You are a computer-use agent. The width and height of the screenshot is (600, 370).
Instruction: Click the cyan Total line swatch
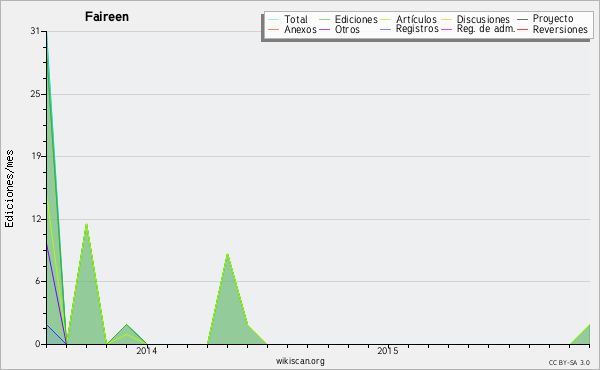click(x=274, y=19)
